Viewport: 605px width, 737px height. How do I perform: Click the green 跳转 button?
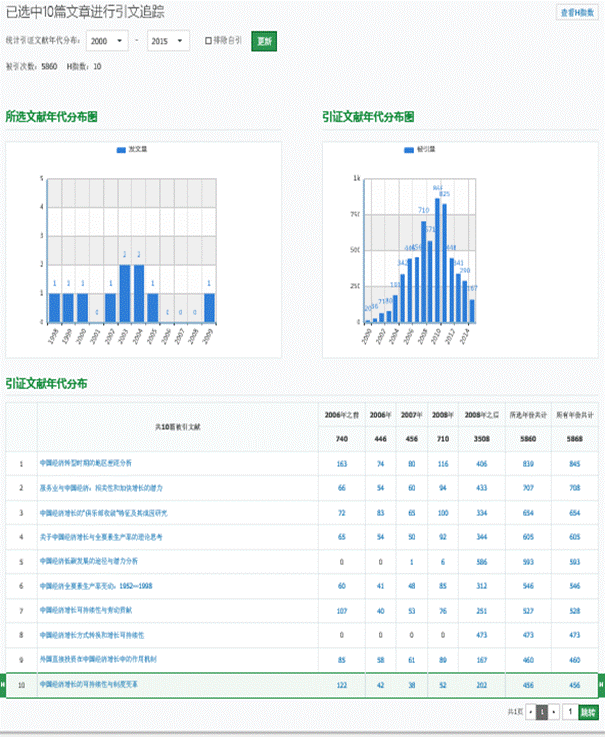[x=588, y=712]
